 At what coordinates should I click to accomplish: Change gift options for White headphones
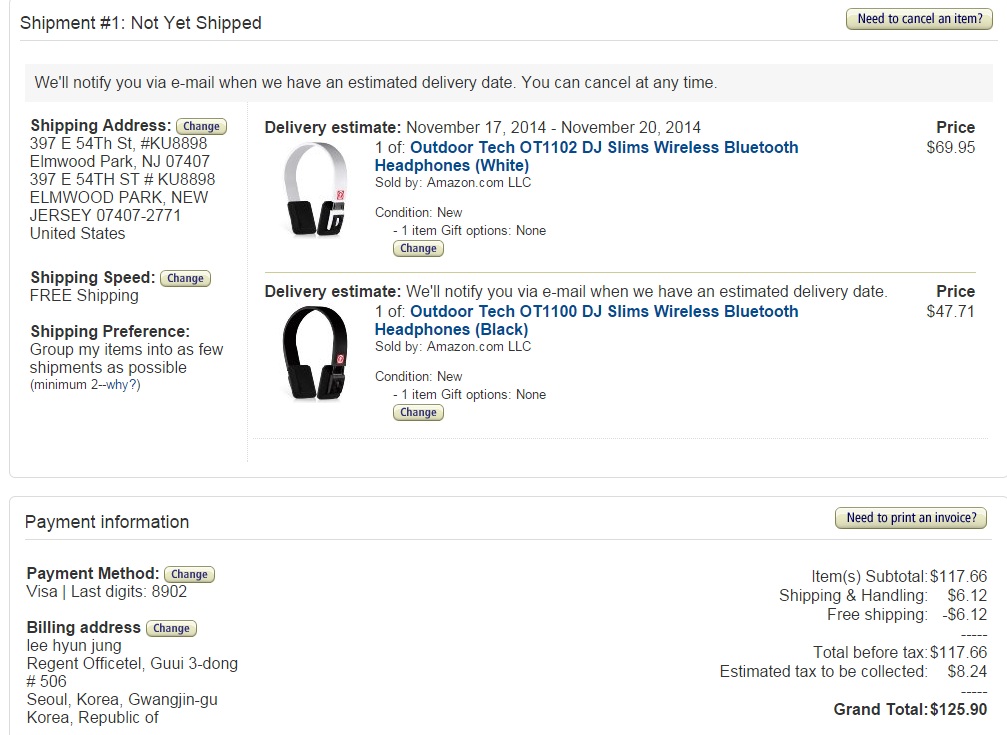418,249
